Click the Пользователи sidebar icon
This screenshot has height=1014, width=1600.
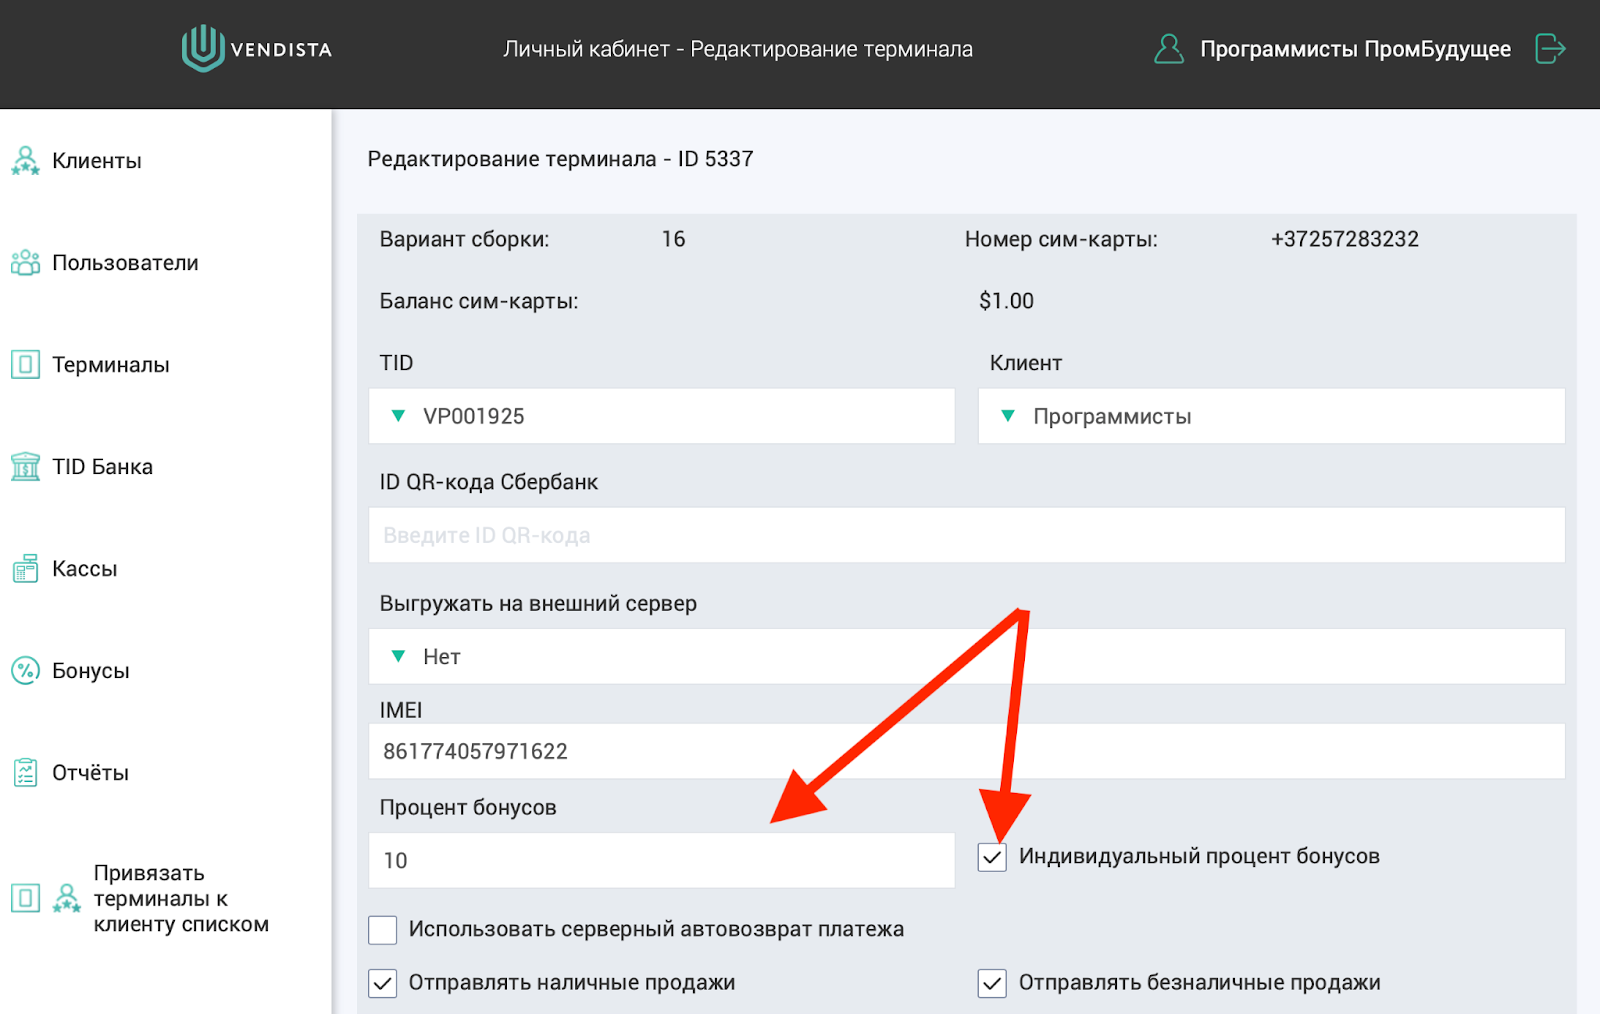[x=25, y=262]
